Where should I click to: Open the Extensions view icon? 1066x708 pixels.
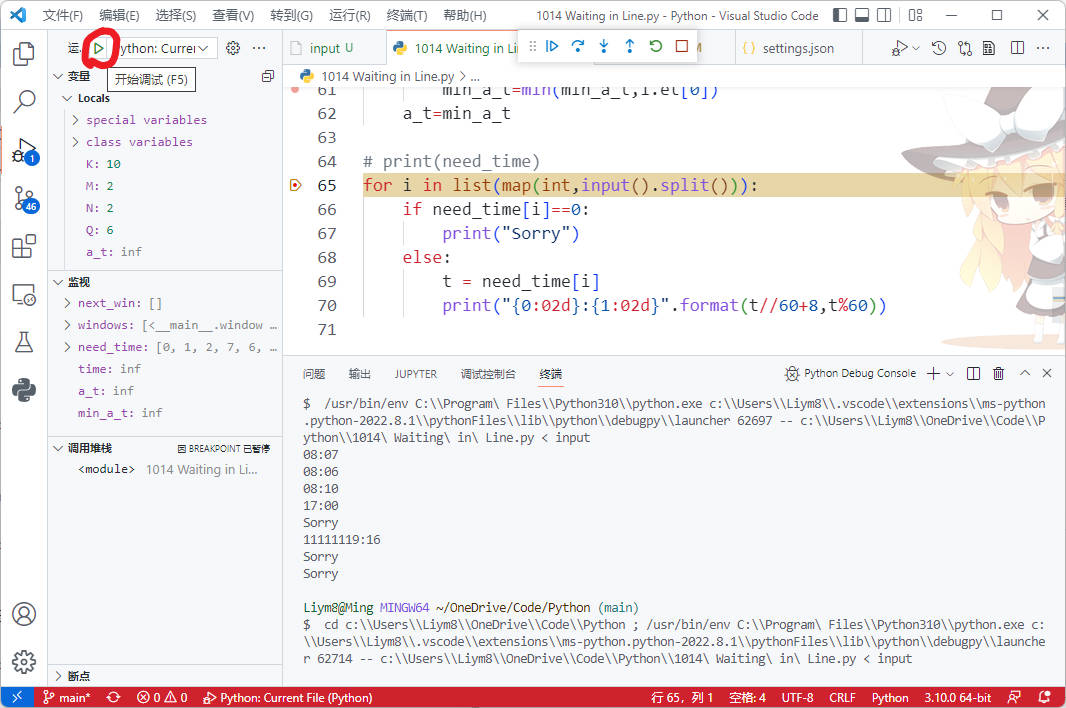(x=24, y=247)
